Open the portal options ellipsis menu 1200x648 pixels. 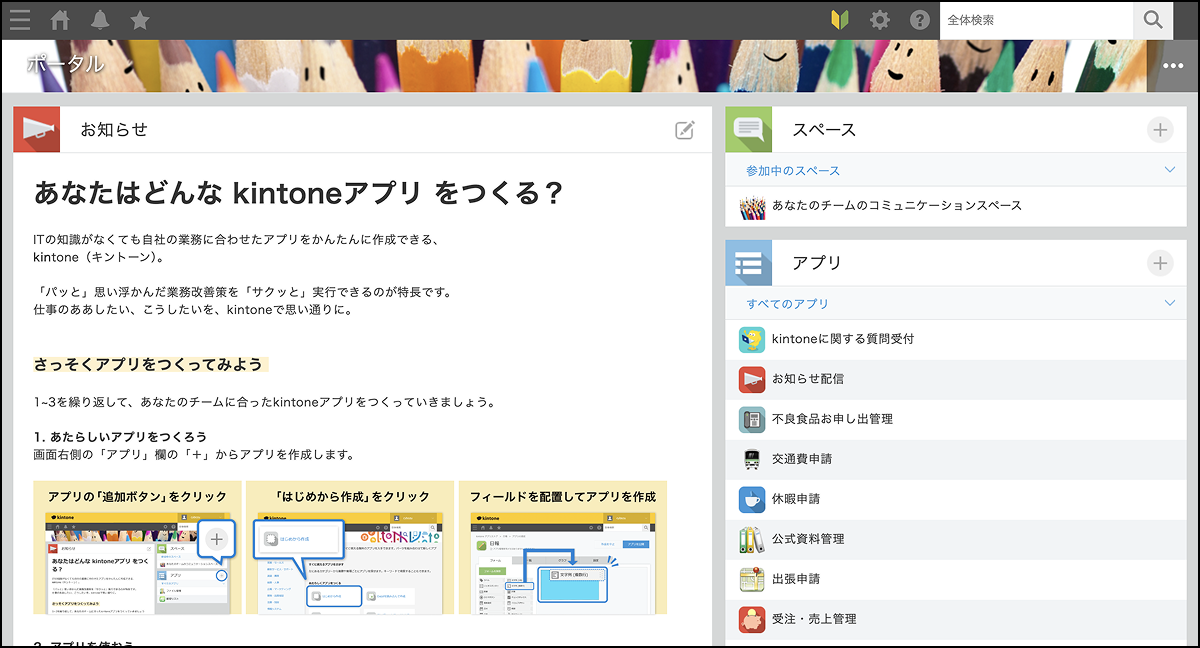(x=1172, y=66)
